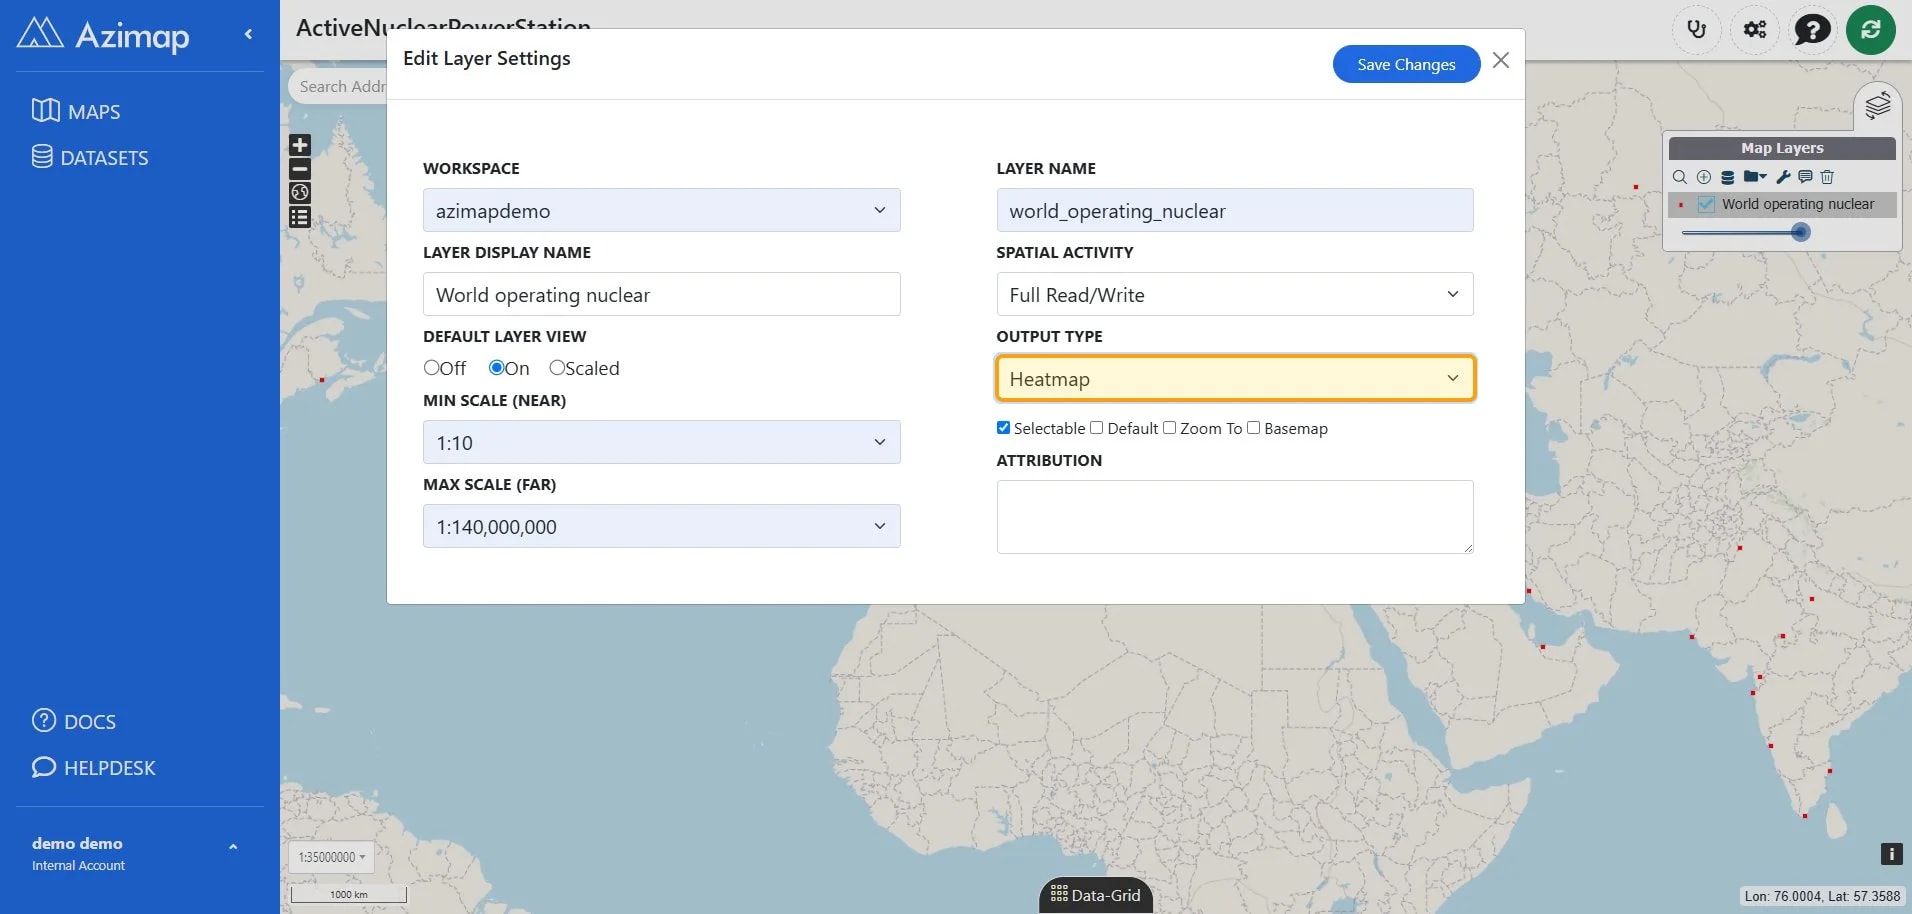This screenshot has height=914, width=1912.
Task: Click the wrench layer settings icon
Action: (x=1783, y=177)
